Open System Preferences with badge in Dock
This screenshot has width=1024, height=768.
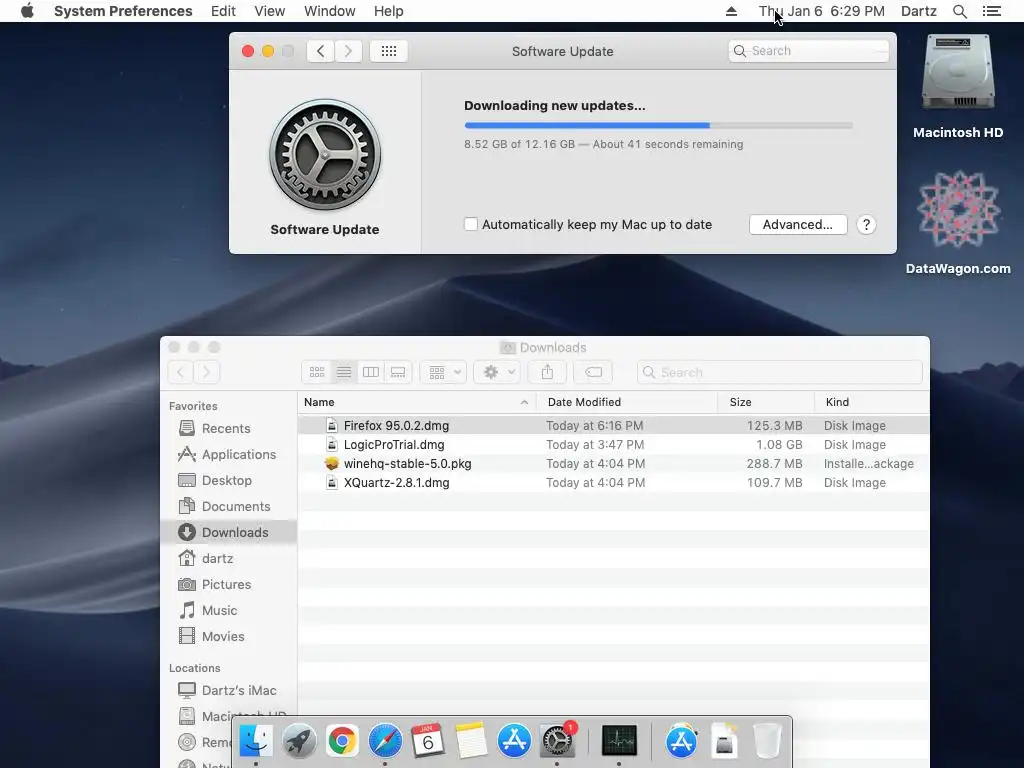pos(557,741)
